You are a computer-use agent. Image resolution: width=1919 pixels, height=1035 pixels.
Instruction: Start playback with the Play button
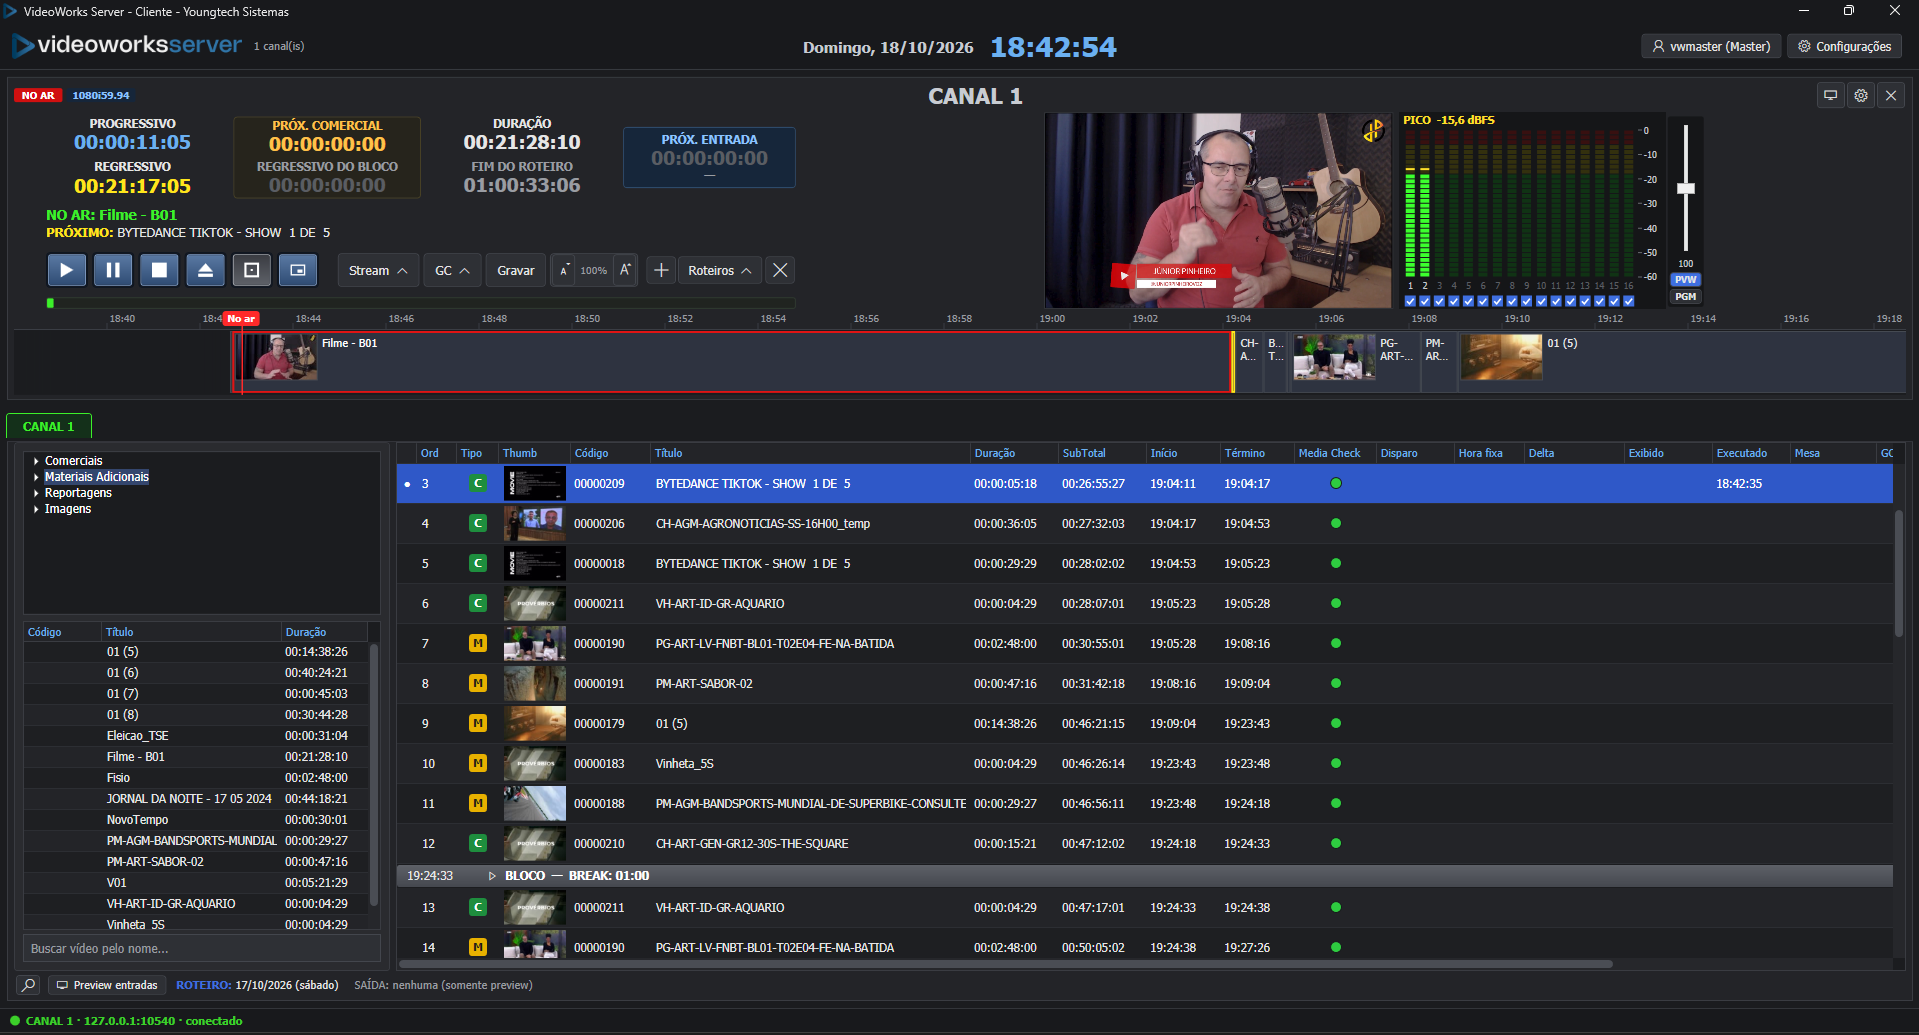click(66, 270)
